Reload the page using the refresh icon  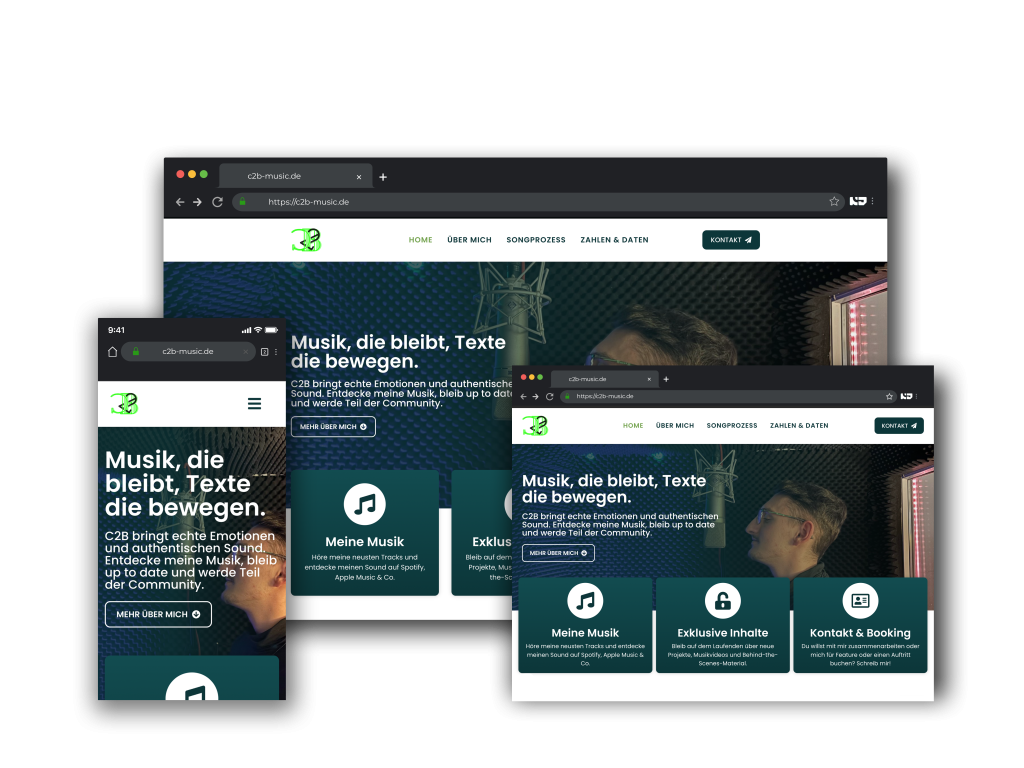(550, 396)
